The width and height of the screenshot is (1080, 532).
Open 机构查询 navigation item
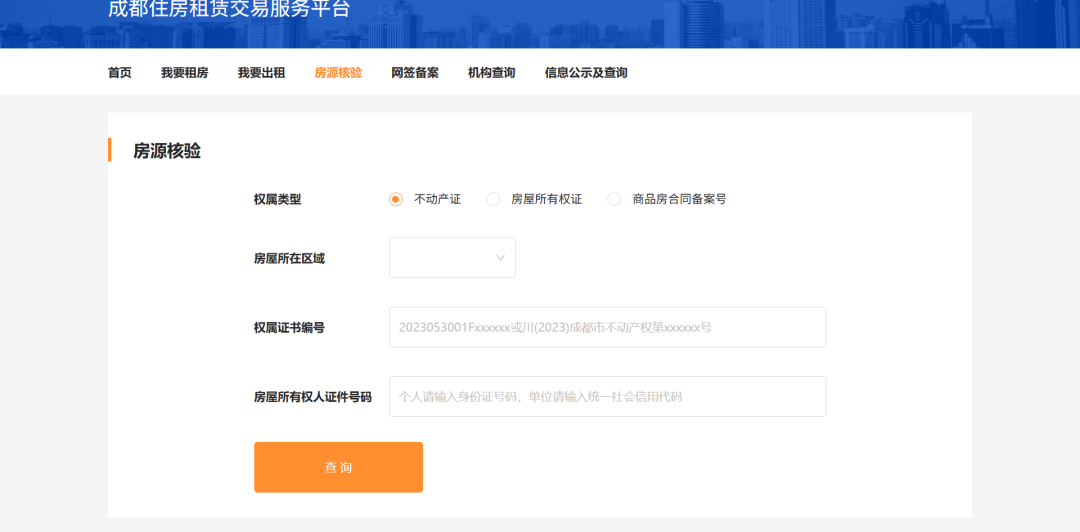[x=492, y=72]
